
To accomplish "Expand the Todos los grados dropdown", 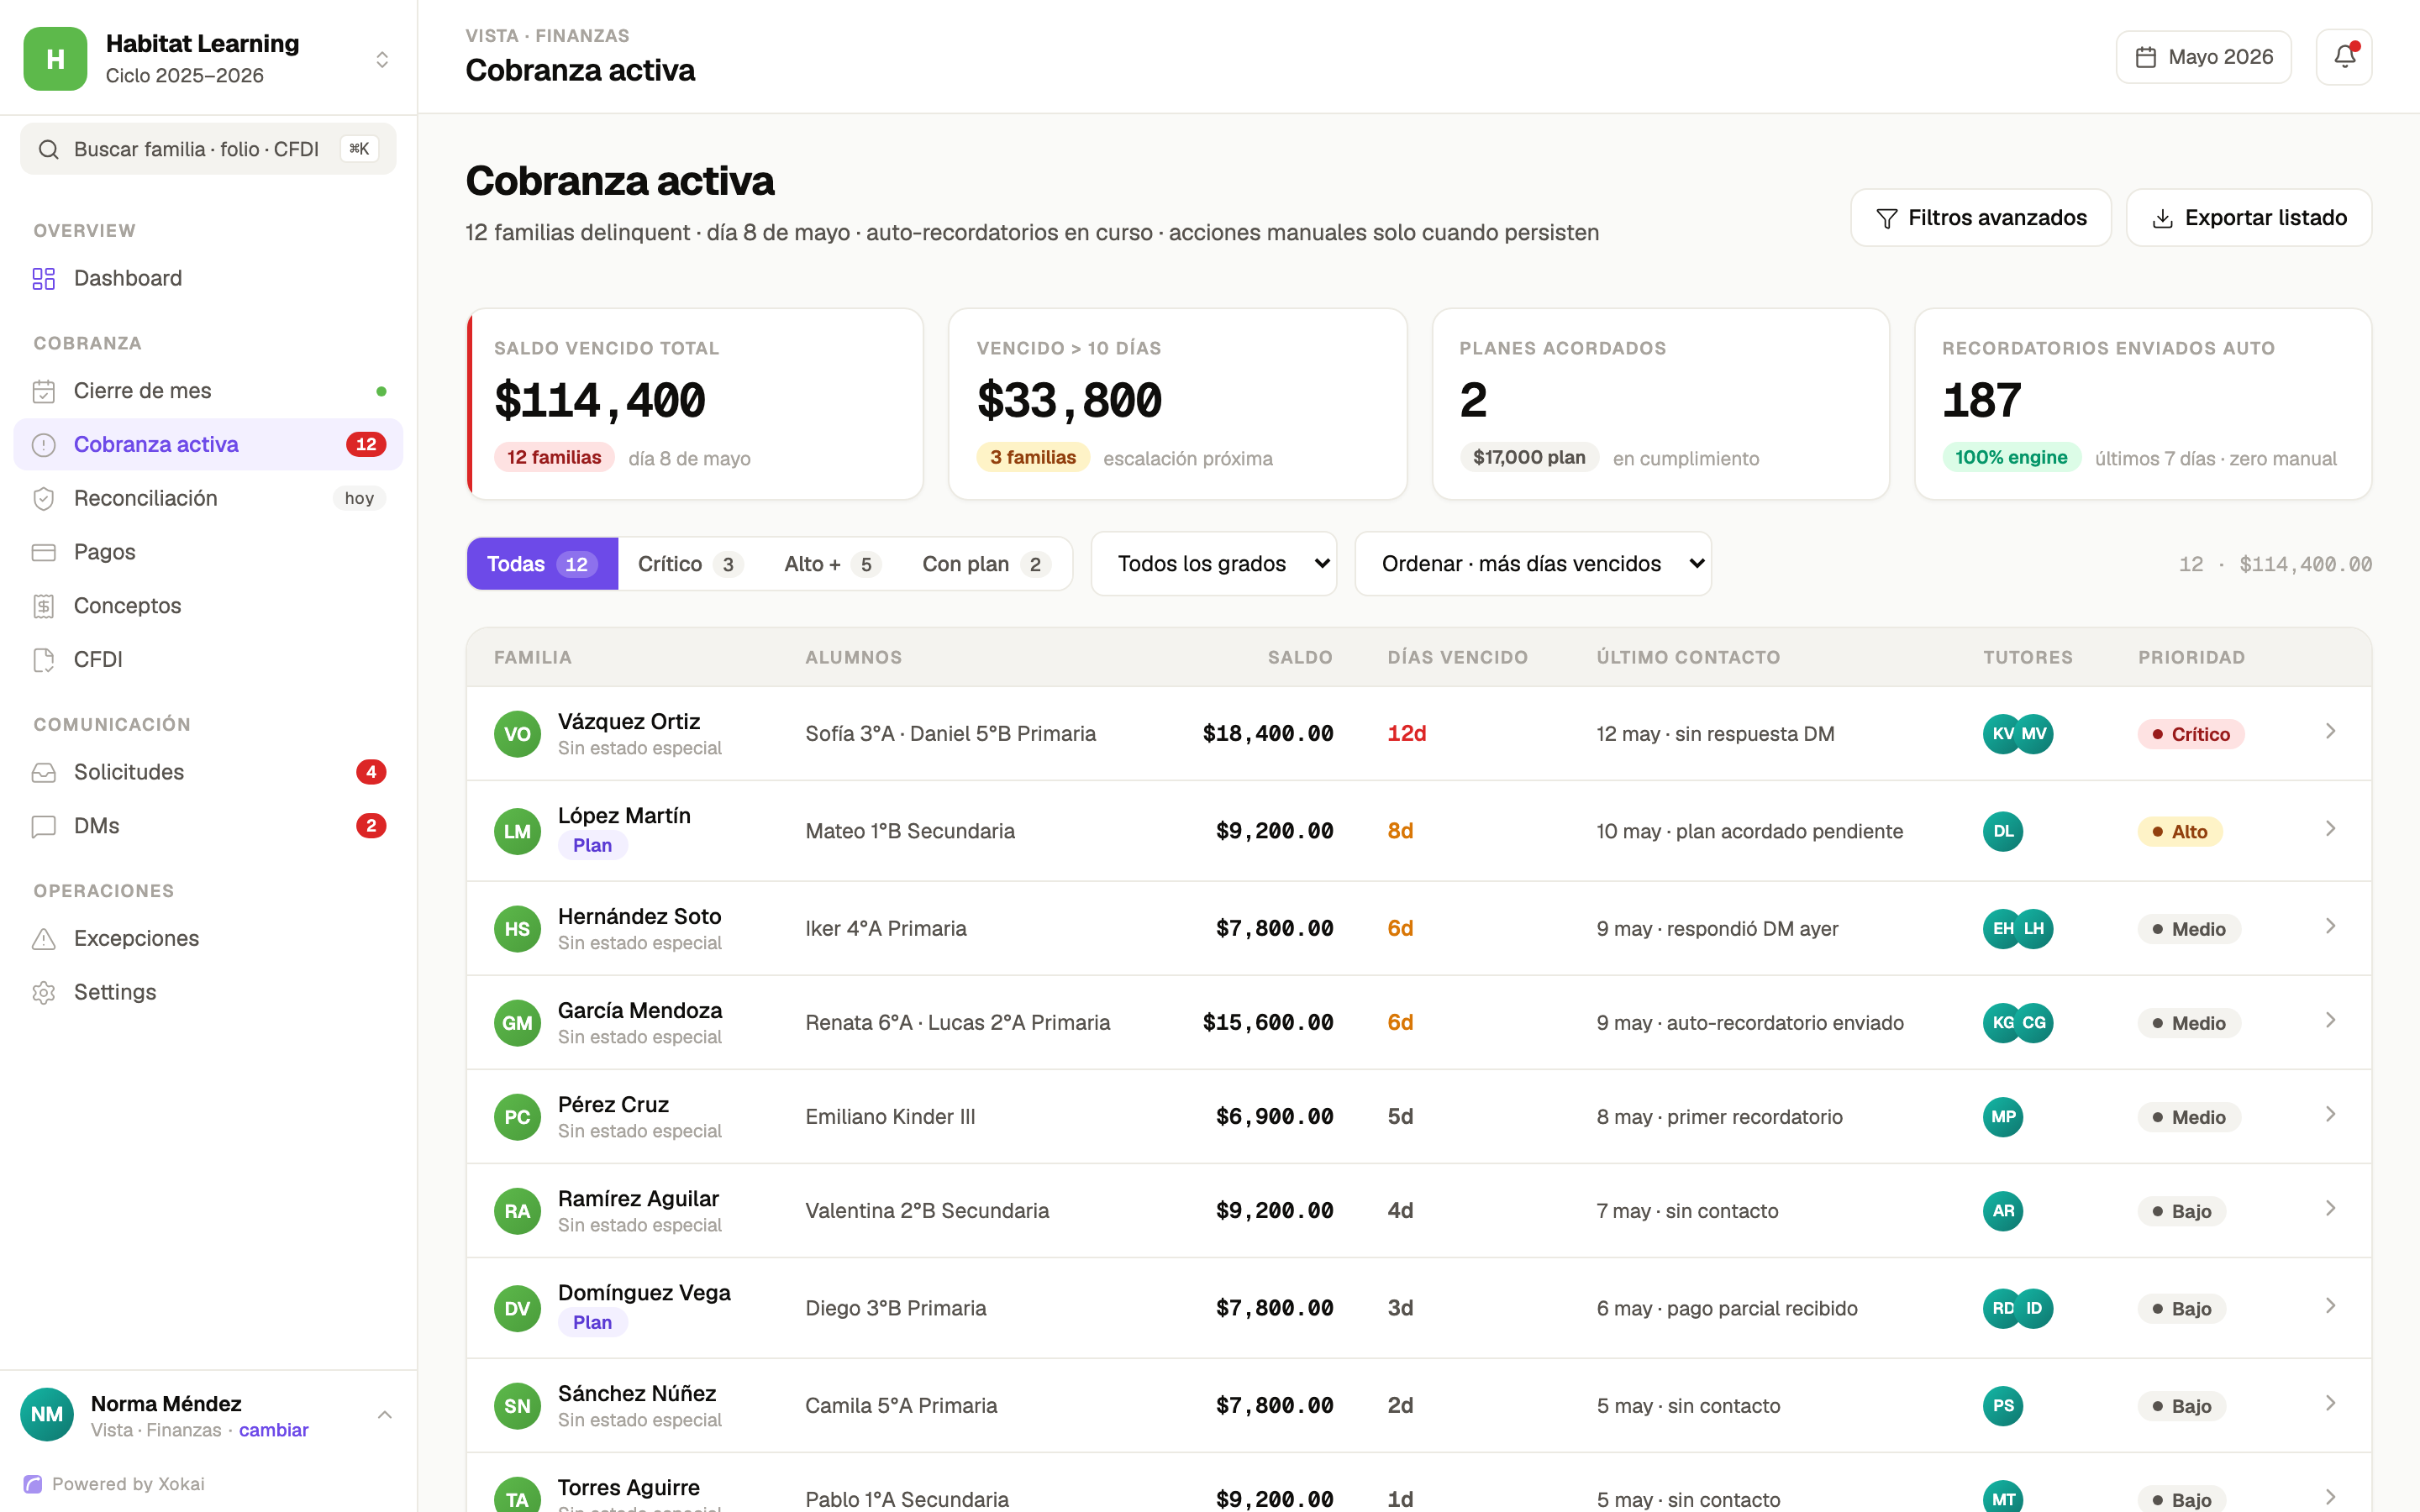I will 1213,564.
